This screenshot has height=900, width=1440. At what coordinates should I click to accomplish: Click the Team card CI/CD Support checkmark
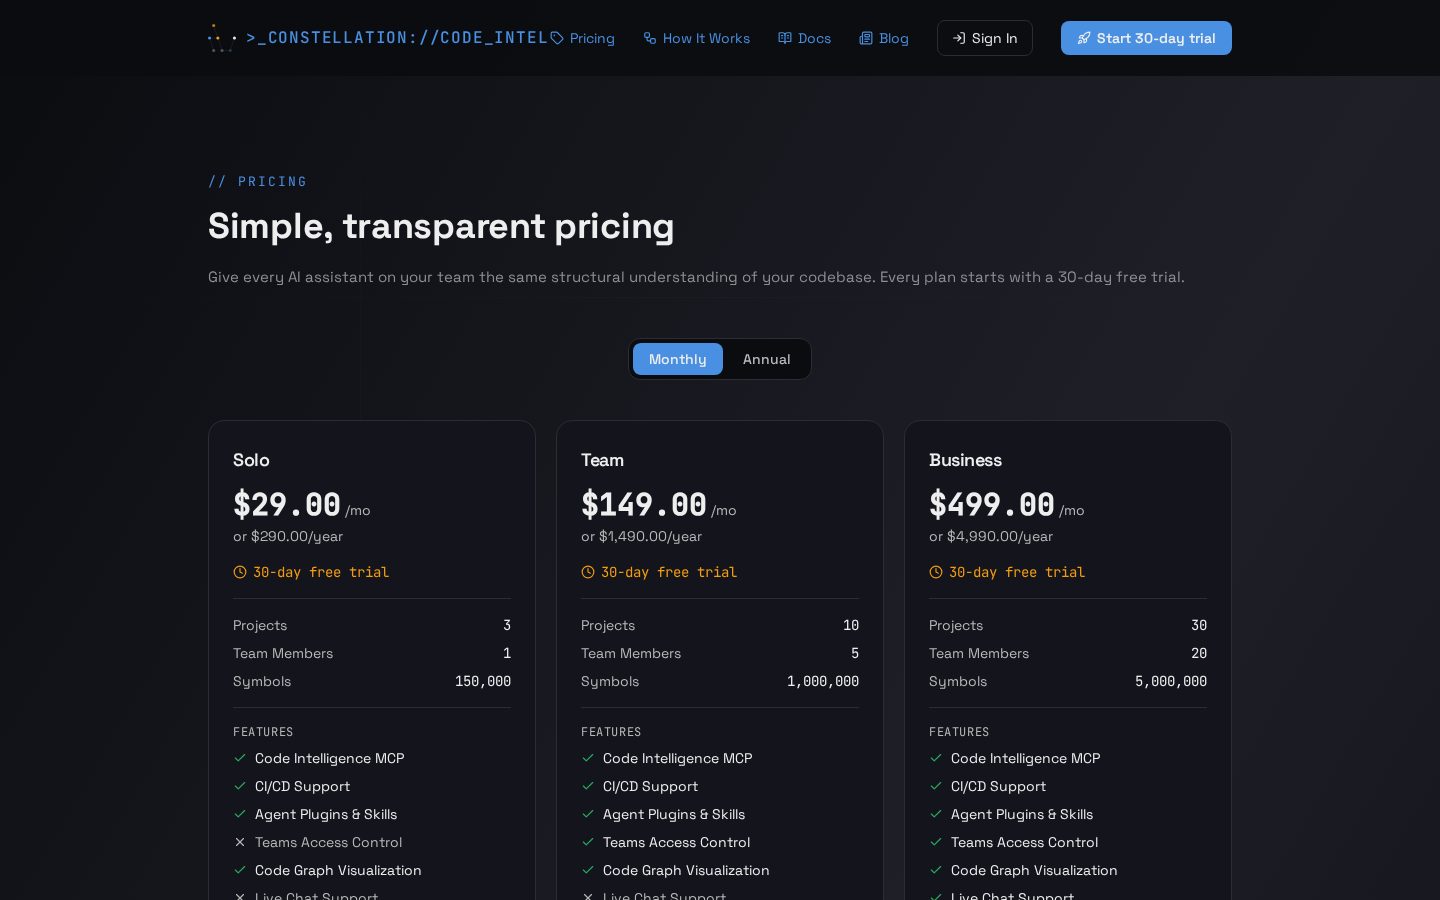tap(588, 786)
